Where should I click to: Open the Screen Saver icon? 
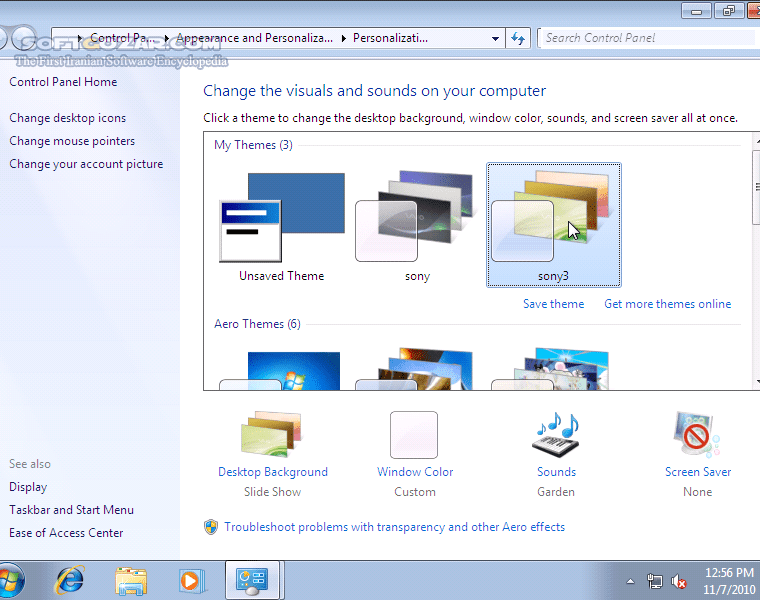[697, 434]
